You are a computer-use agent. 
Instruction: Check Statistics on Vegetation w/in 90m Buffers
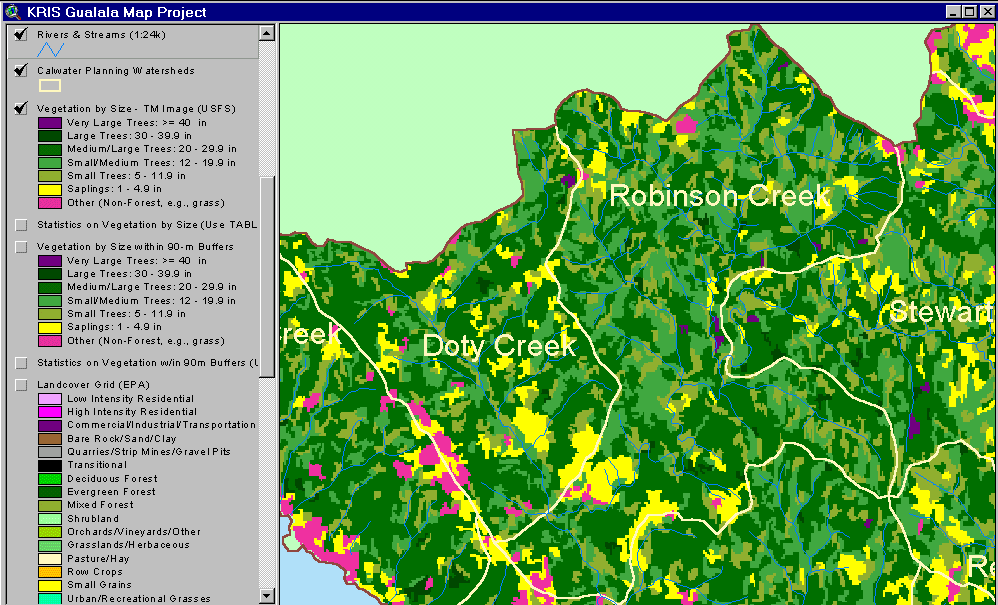22,363
